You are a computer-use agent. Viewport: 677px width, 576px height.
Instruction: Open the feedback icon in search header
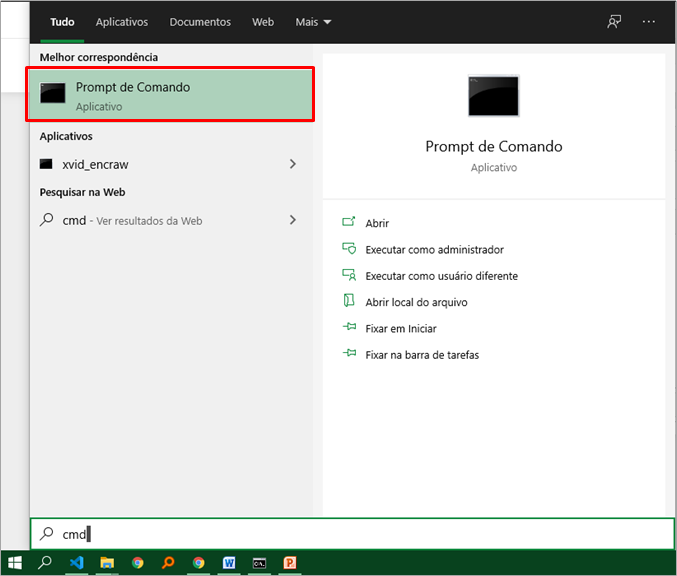pyautogui.click(x=614, y=21)
